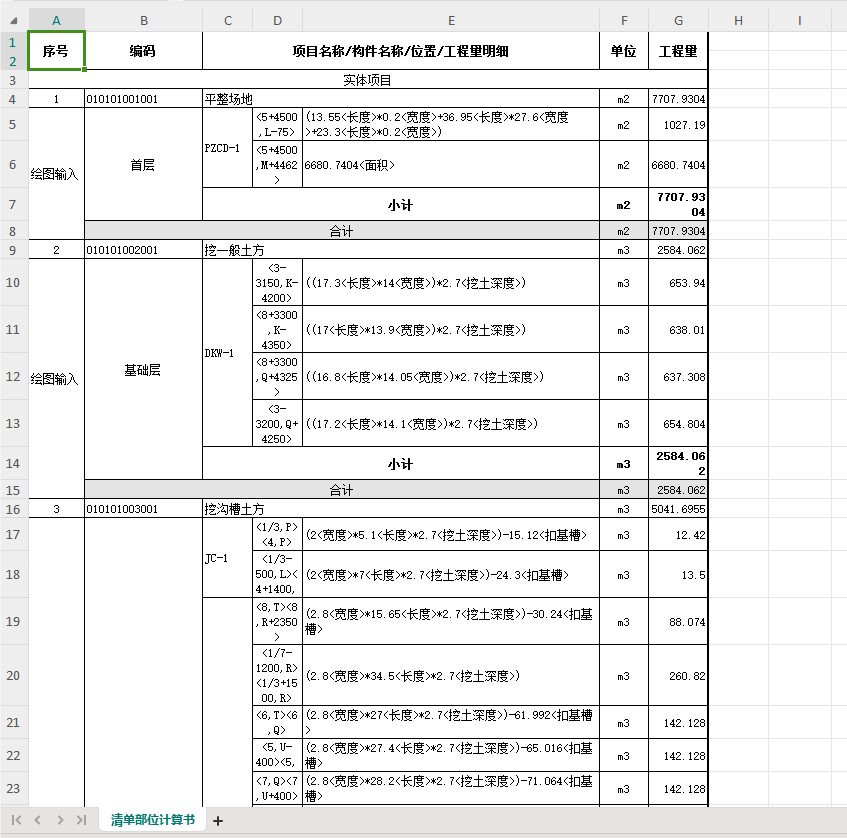Screen dimensions: 847x838
Task: Click component cell PZCD-1
Action: pos(227,148)
